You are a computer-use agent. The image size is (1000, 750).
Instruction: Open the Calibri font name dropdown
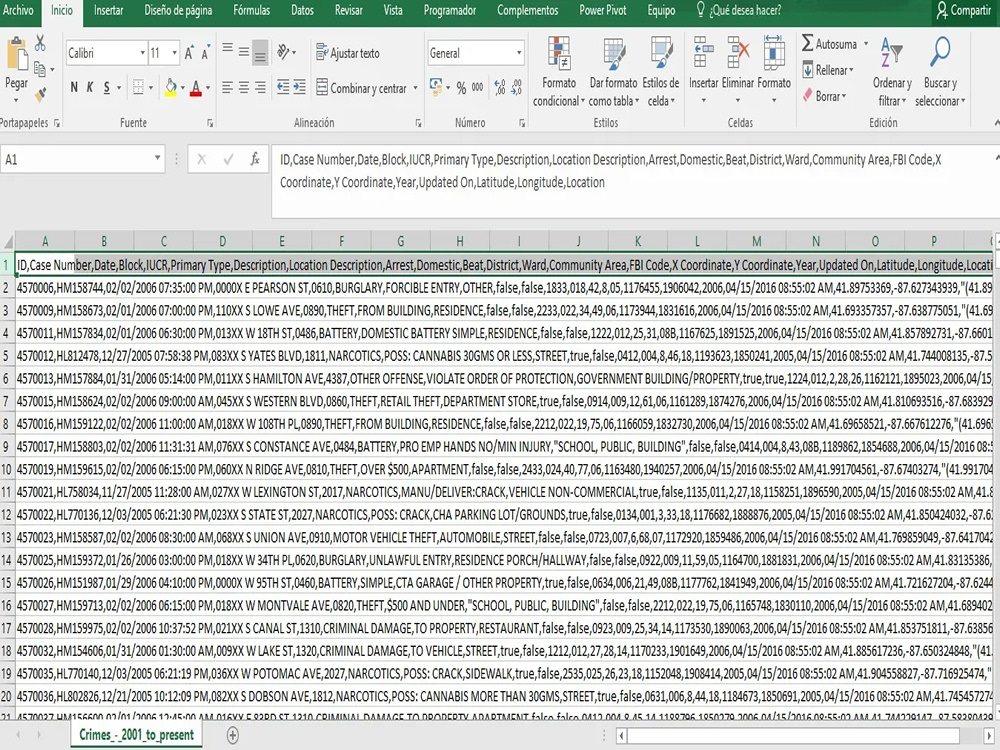coord(142,53)
